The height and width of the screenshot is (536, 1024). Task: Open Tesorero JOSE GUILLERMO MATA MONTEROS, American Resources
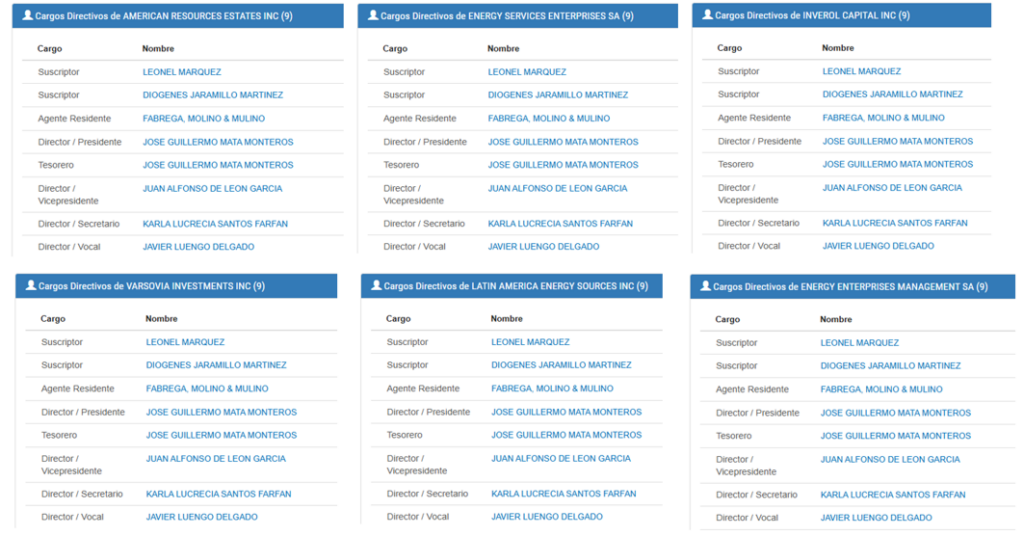(x=218, y=165)
